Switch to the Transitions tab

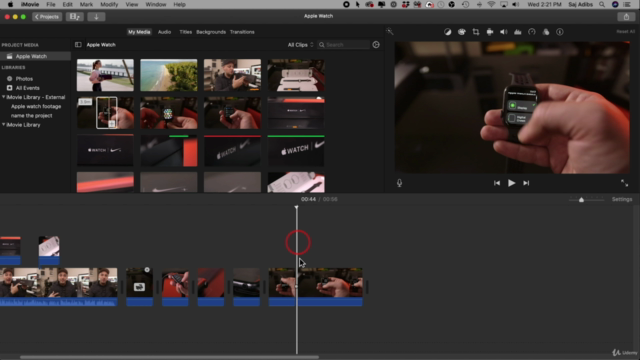tap(242, 32)
